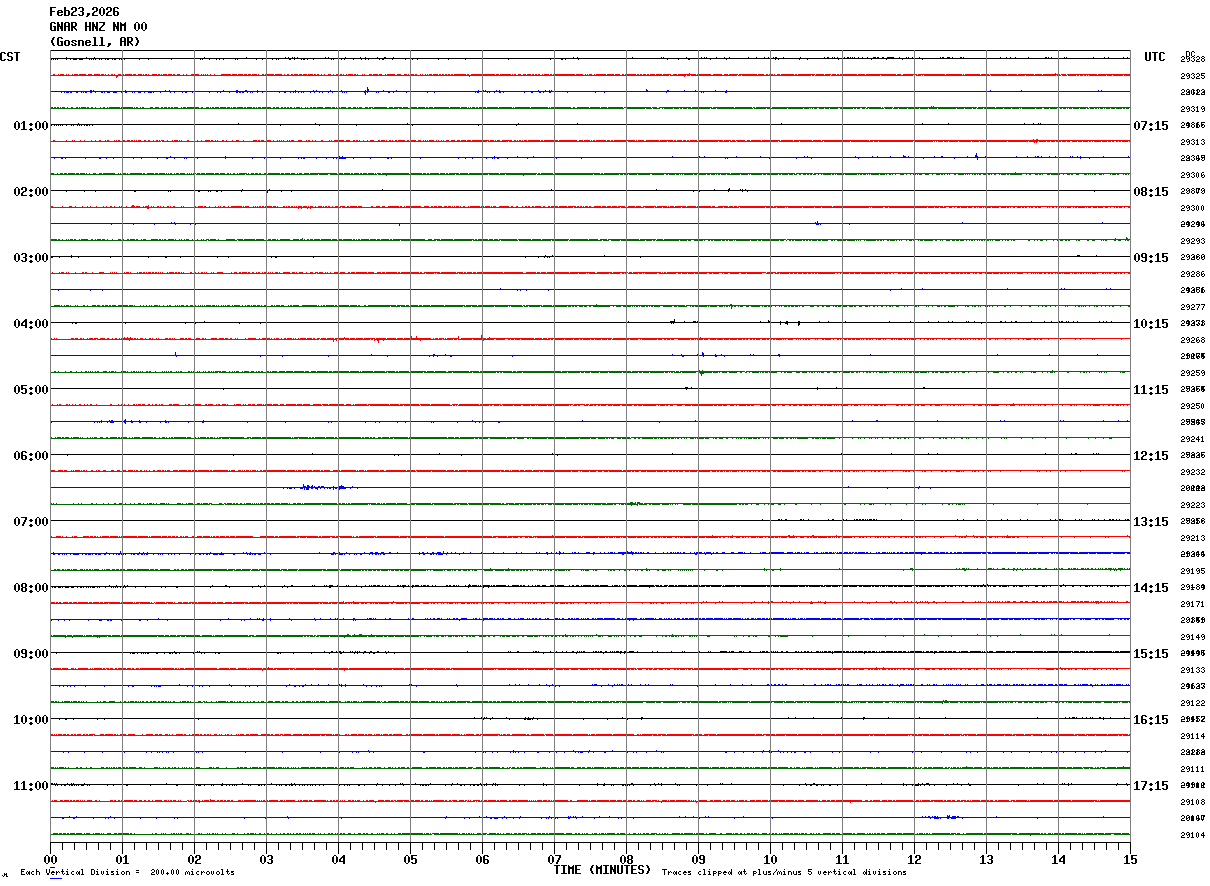Click the 29319 DC value

(x=1192, y=109)
